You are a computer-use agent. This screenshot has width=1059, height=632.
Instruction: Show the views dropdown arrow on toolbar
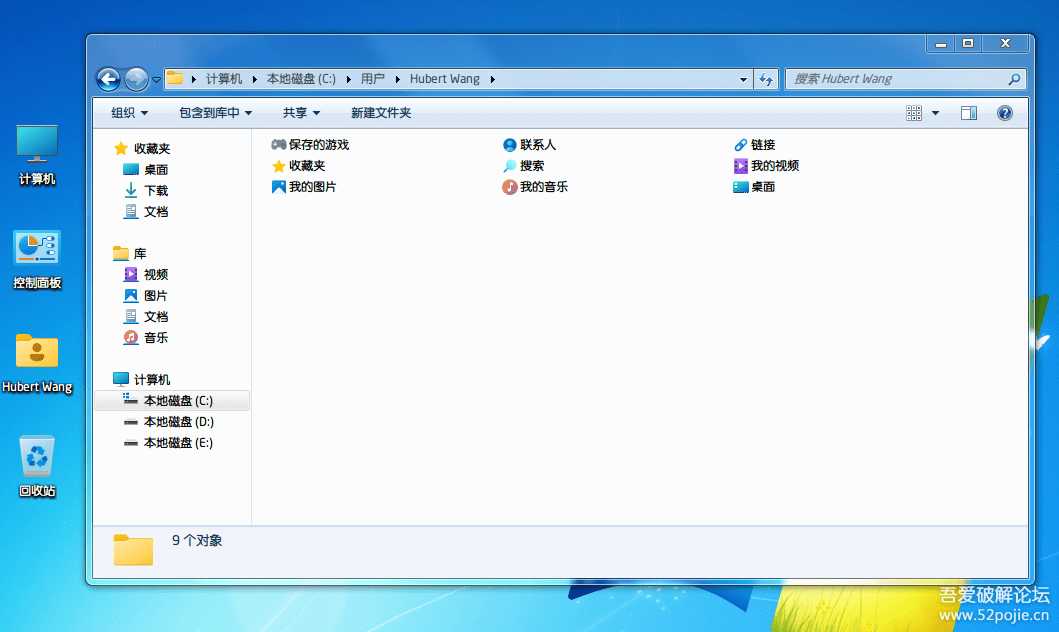click(935, 112)
